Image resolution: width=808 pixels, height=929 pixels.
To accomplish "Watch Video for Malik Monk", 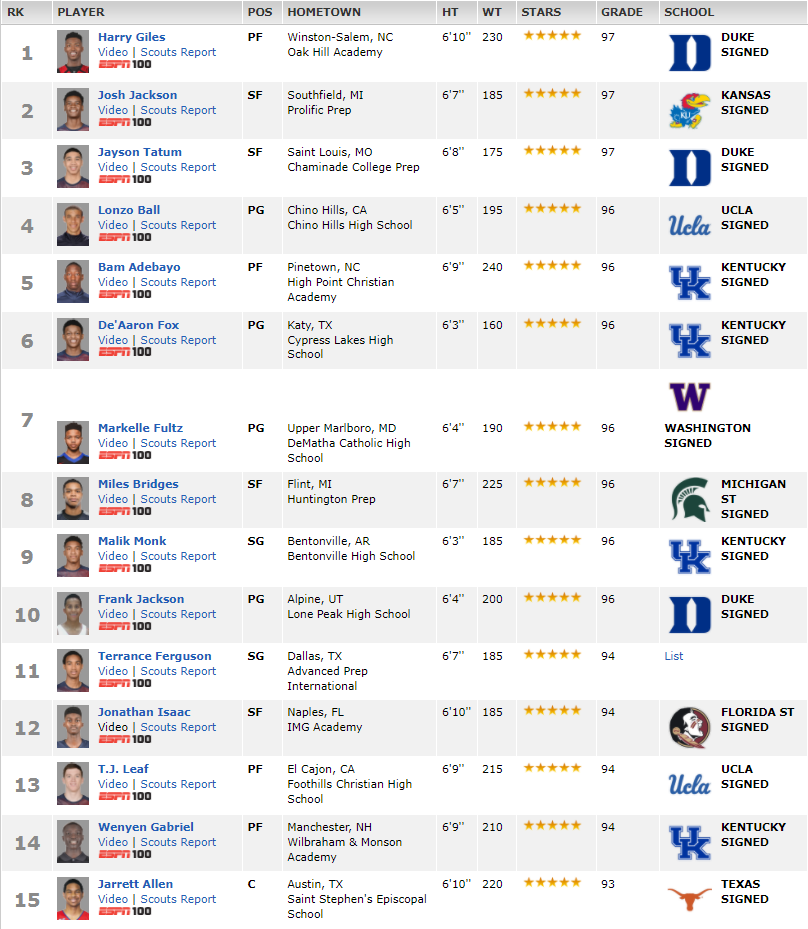I will point(113,556).
